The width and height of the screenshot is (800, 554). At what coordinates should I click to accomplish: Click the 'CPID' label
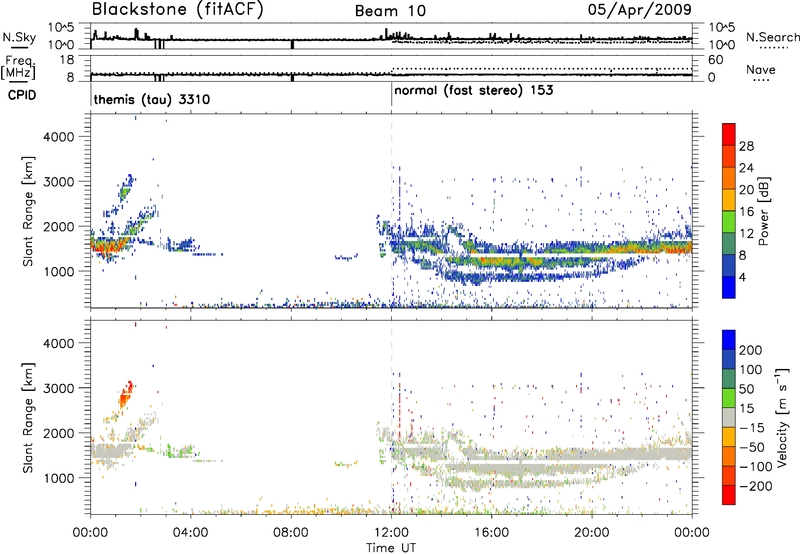point(22,95)
